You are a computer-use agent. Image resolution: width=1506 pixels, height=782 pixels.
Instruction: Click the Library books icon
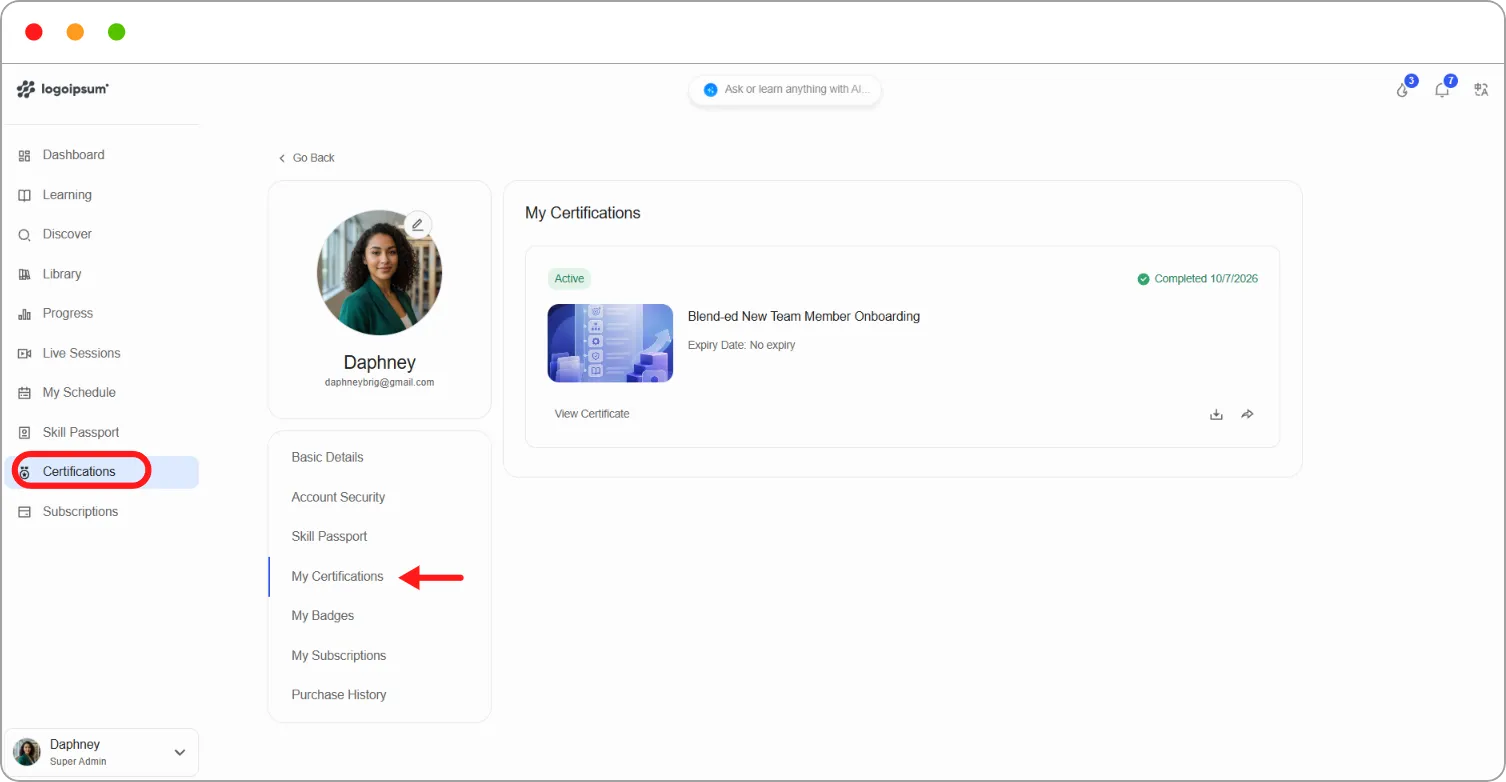tap(25, 274)
